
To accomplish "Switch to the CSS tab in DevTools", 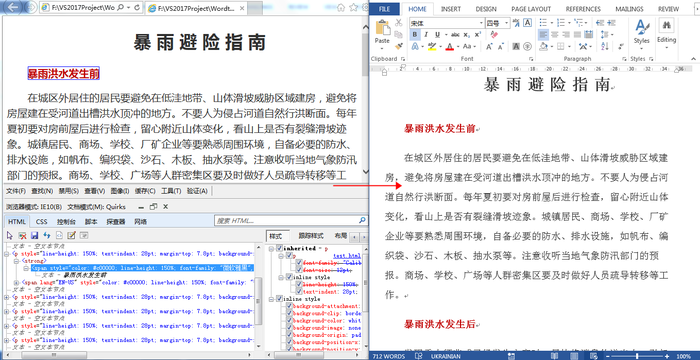I will point(42,222).
